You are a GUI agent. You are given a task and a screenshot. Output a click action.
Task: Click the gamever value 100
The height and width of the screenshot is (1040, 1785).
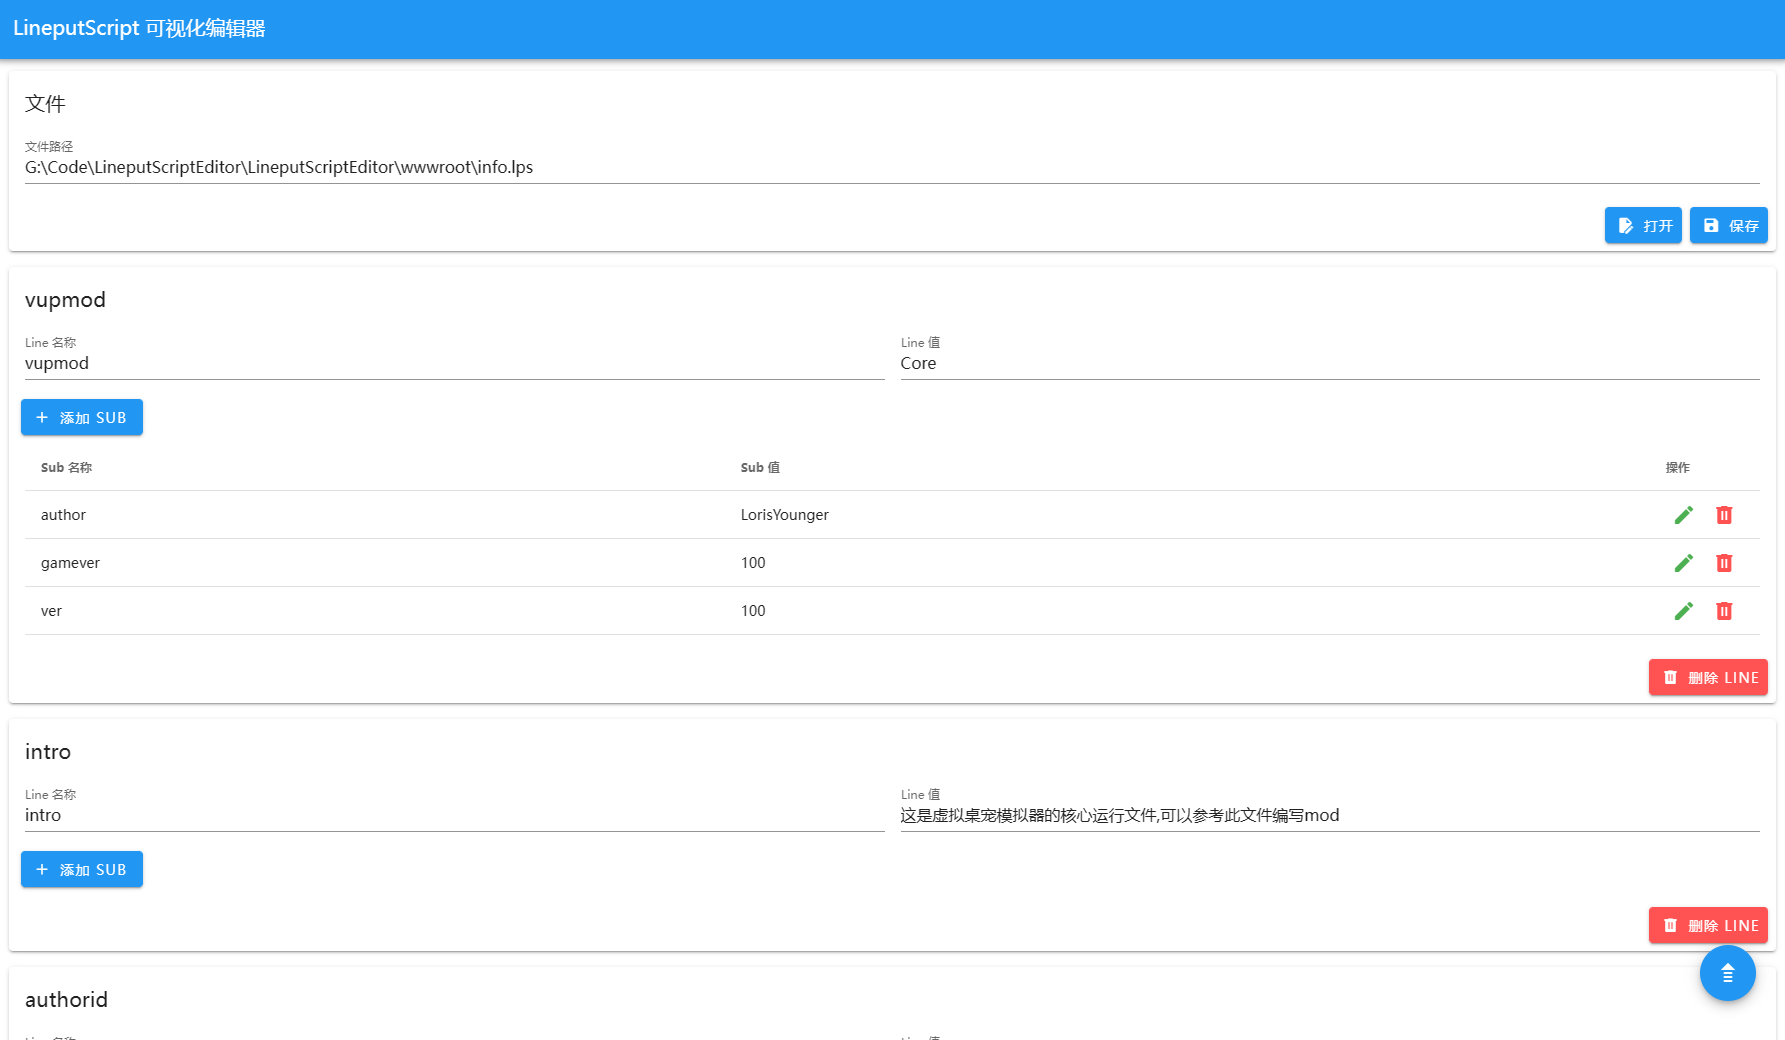coord(753,563)
